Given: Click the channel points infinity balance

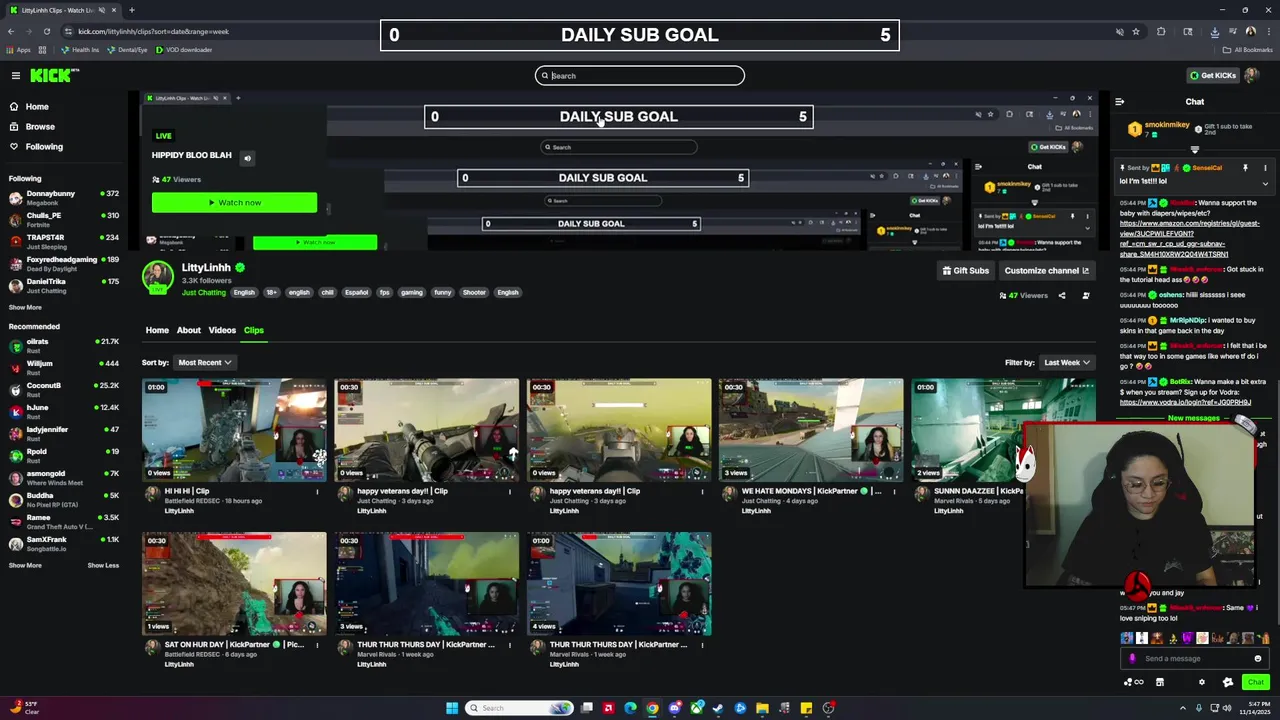Looking at the screenshot, I should pos(1134,682).
